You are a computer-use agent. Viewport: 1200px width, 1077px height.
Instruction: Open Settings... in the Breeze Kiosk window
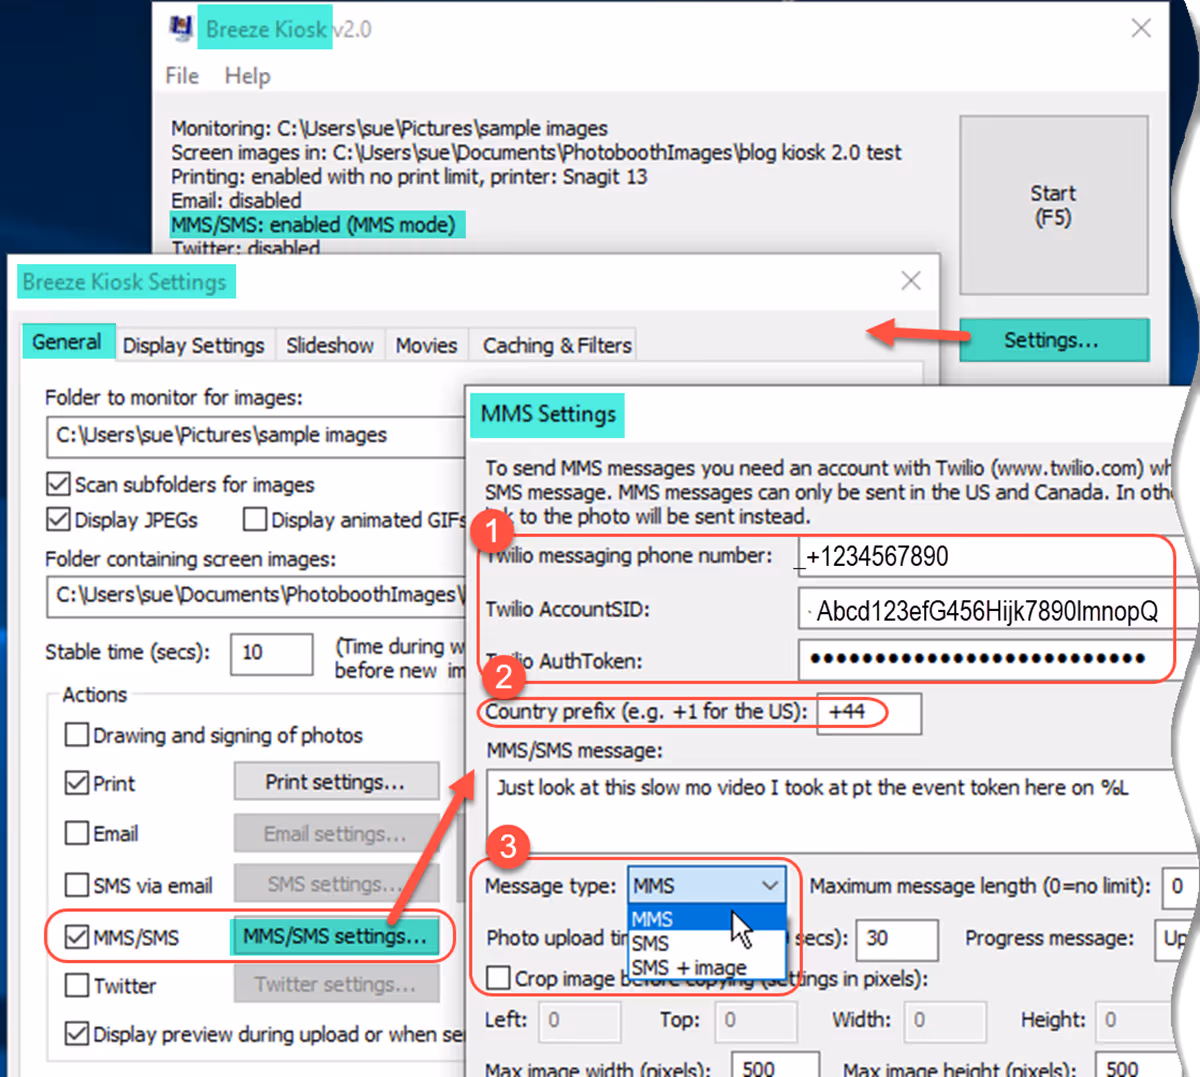click(1053, 340)
